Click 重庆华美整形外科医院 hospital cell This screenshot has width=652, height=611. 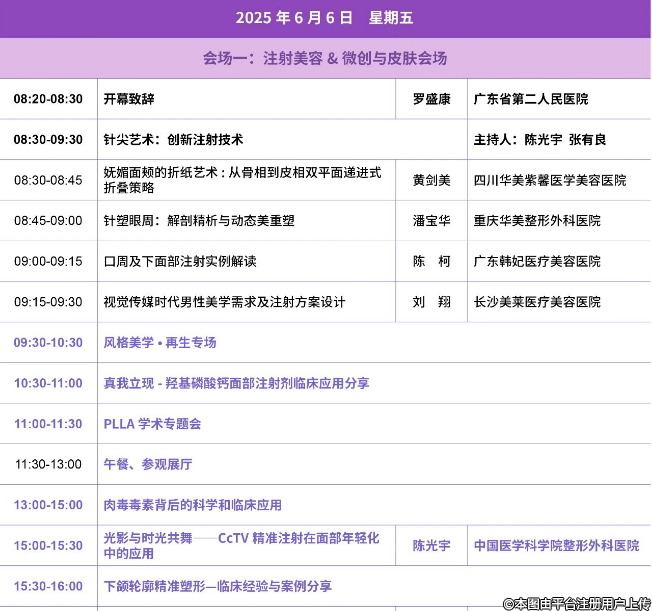click(537, 221)
